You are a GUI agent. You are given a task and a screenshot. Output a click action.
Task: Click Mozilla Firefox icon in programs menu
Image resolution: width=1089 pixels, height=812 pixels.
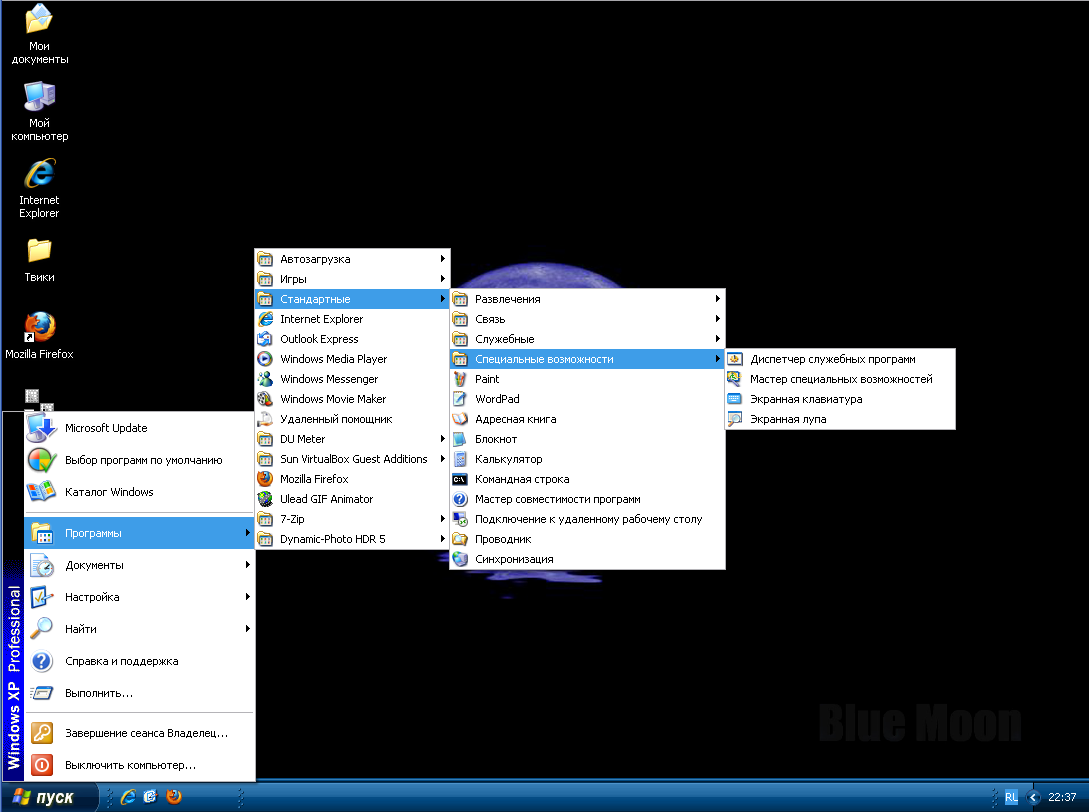265,479
